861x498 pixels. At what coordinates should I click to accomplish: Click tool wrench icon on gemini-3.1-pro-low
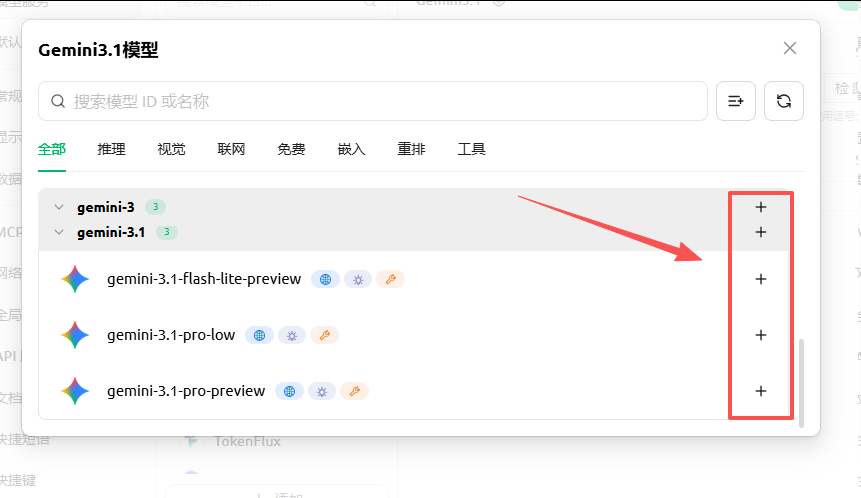pos(325,335)
